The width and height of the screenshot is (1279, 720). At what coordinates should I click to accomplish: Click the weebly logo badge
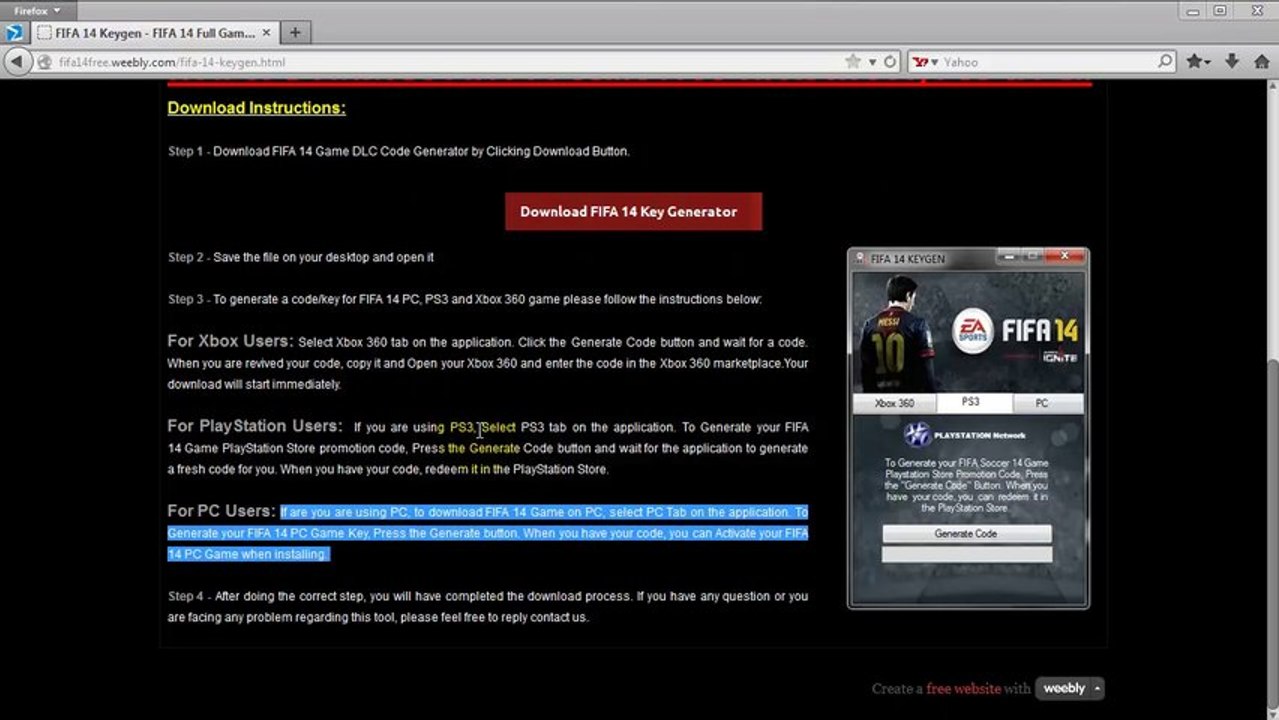point(1064,689)
